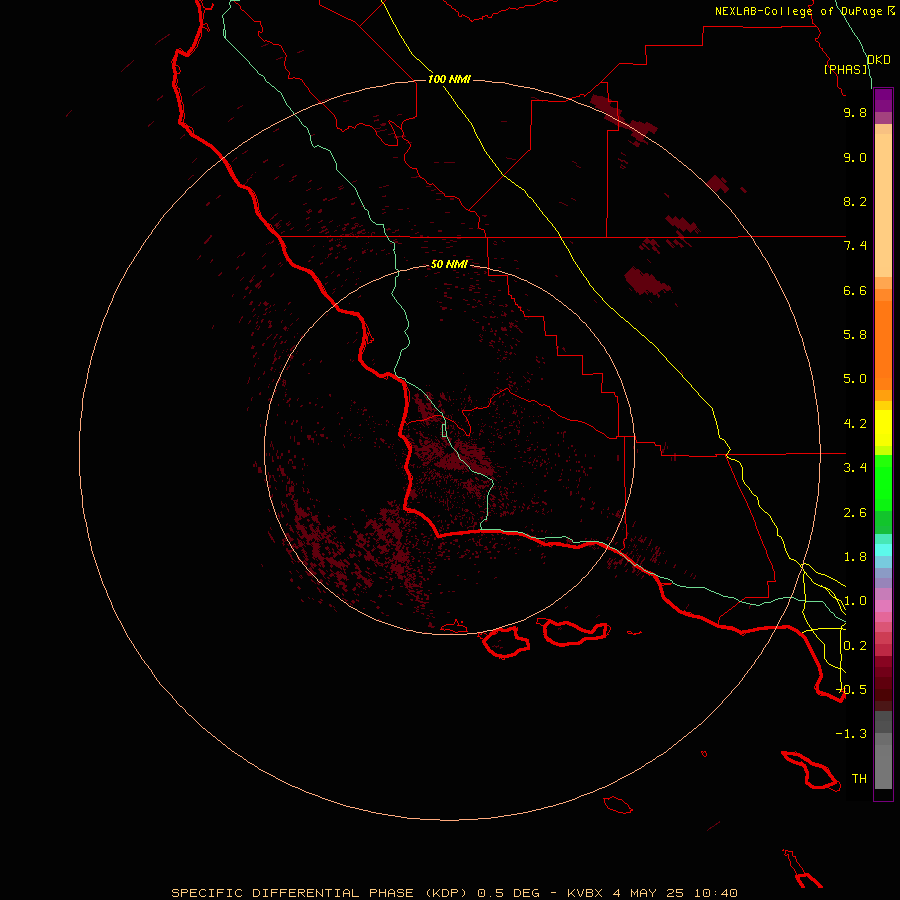
Task: Click the 7.4 value on color scale
Action: [855, 246]
